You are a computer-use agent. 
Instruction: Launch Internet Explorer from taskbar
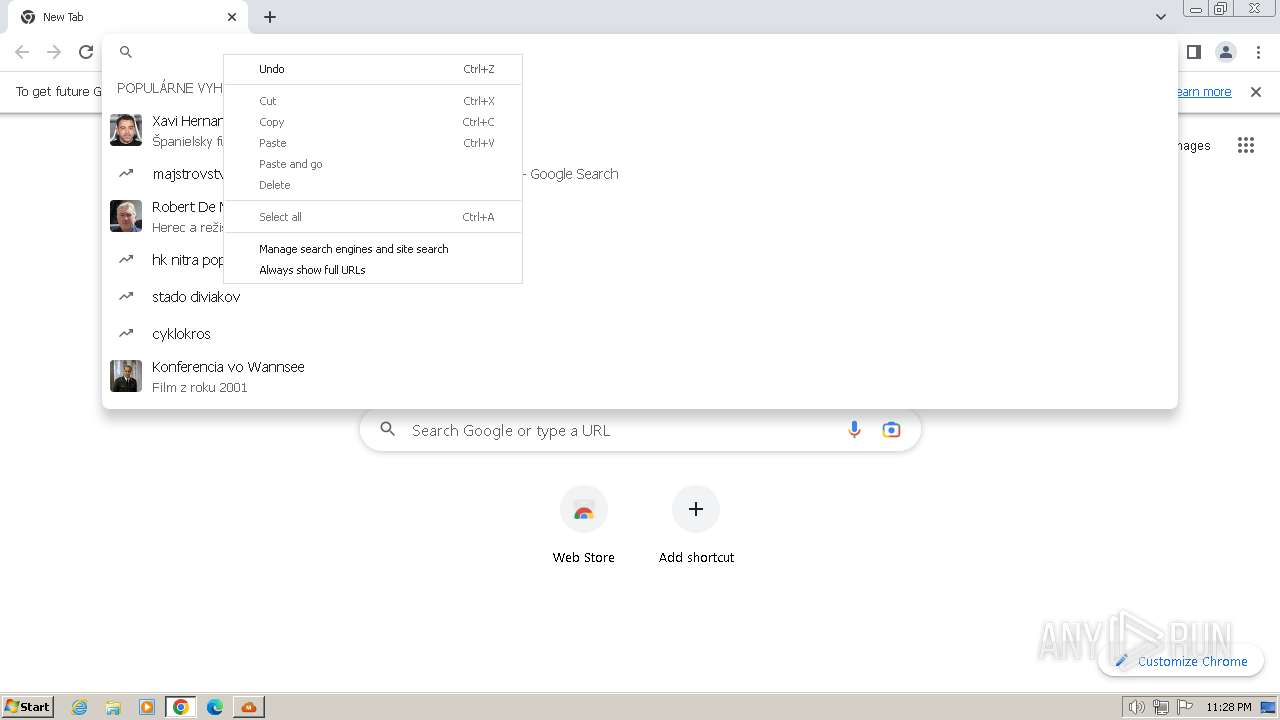80,707
